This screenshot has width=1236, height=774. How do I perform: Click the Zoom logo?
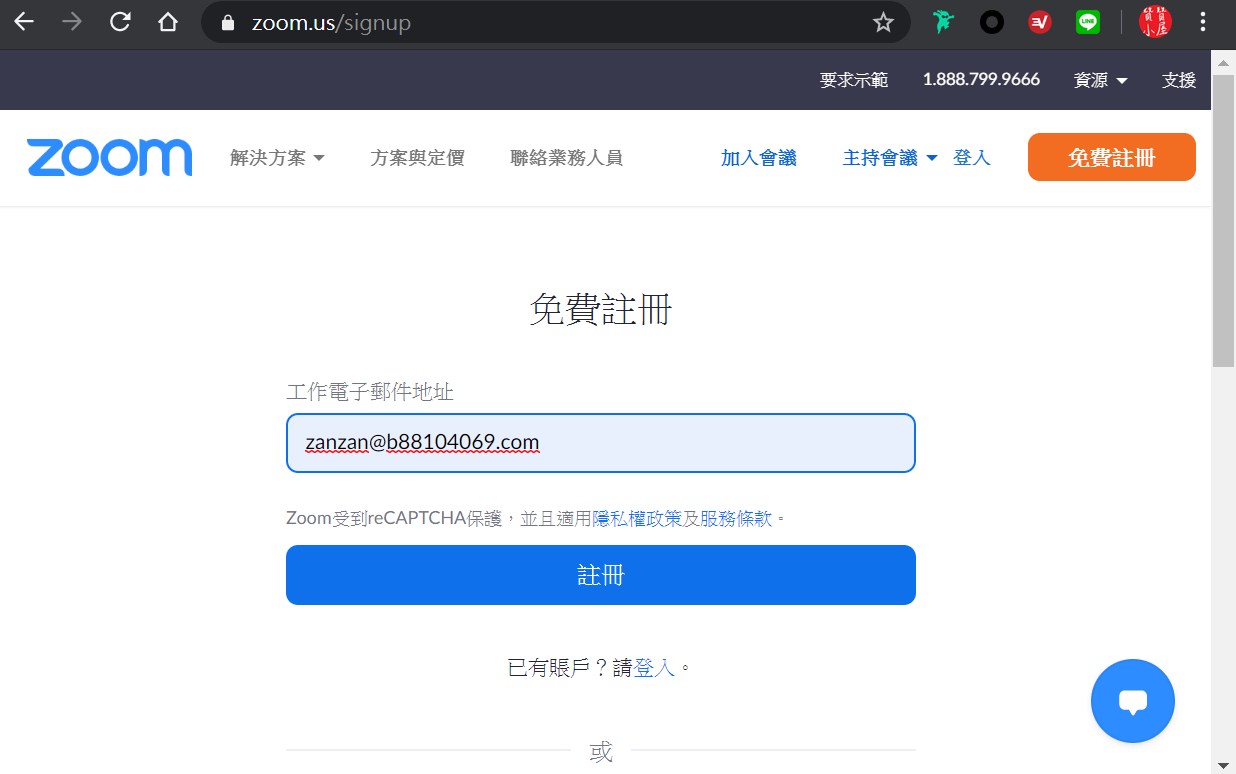tap(110, 158)
